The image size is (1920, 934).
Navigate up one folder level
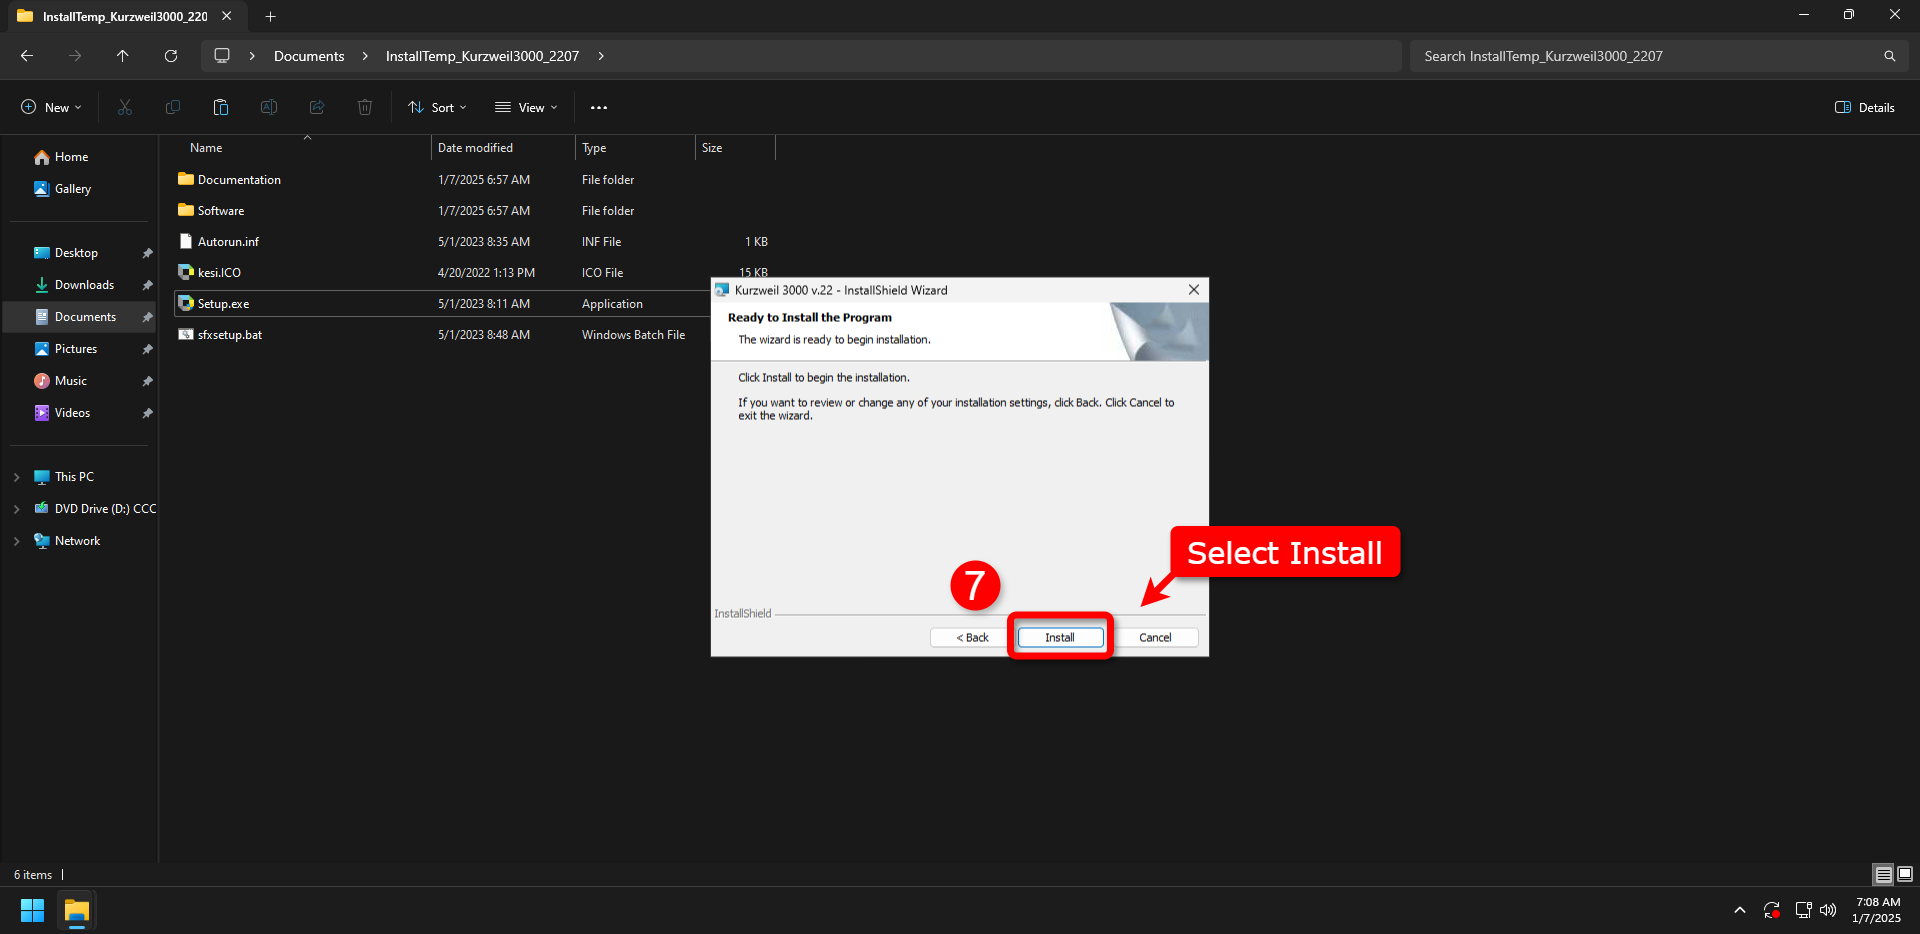(x=123, y=56)
